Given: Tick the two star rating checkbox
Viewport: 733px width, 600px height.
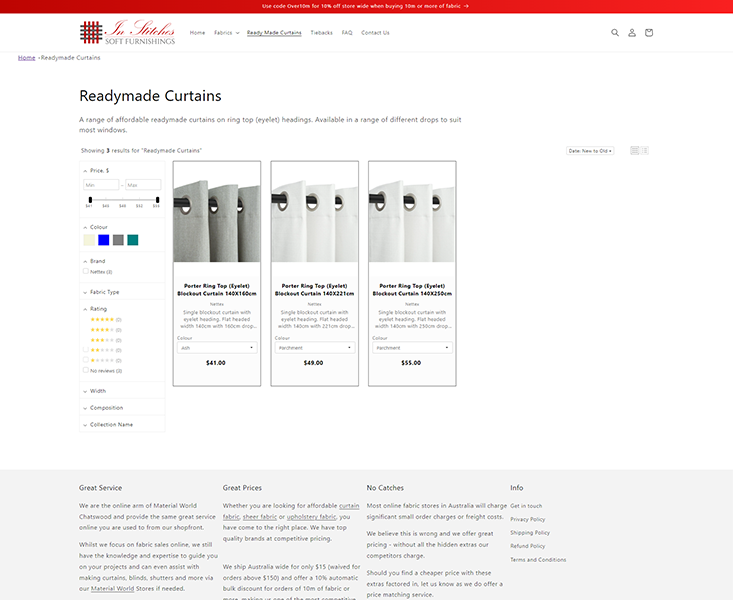Looking at the screenshot, I should 86,350.
